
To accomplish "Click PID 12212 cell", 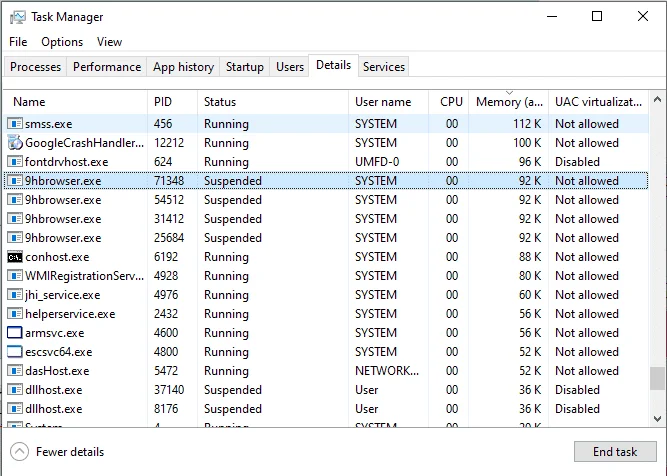I will coord(169,143).
